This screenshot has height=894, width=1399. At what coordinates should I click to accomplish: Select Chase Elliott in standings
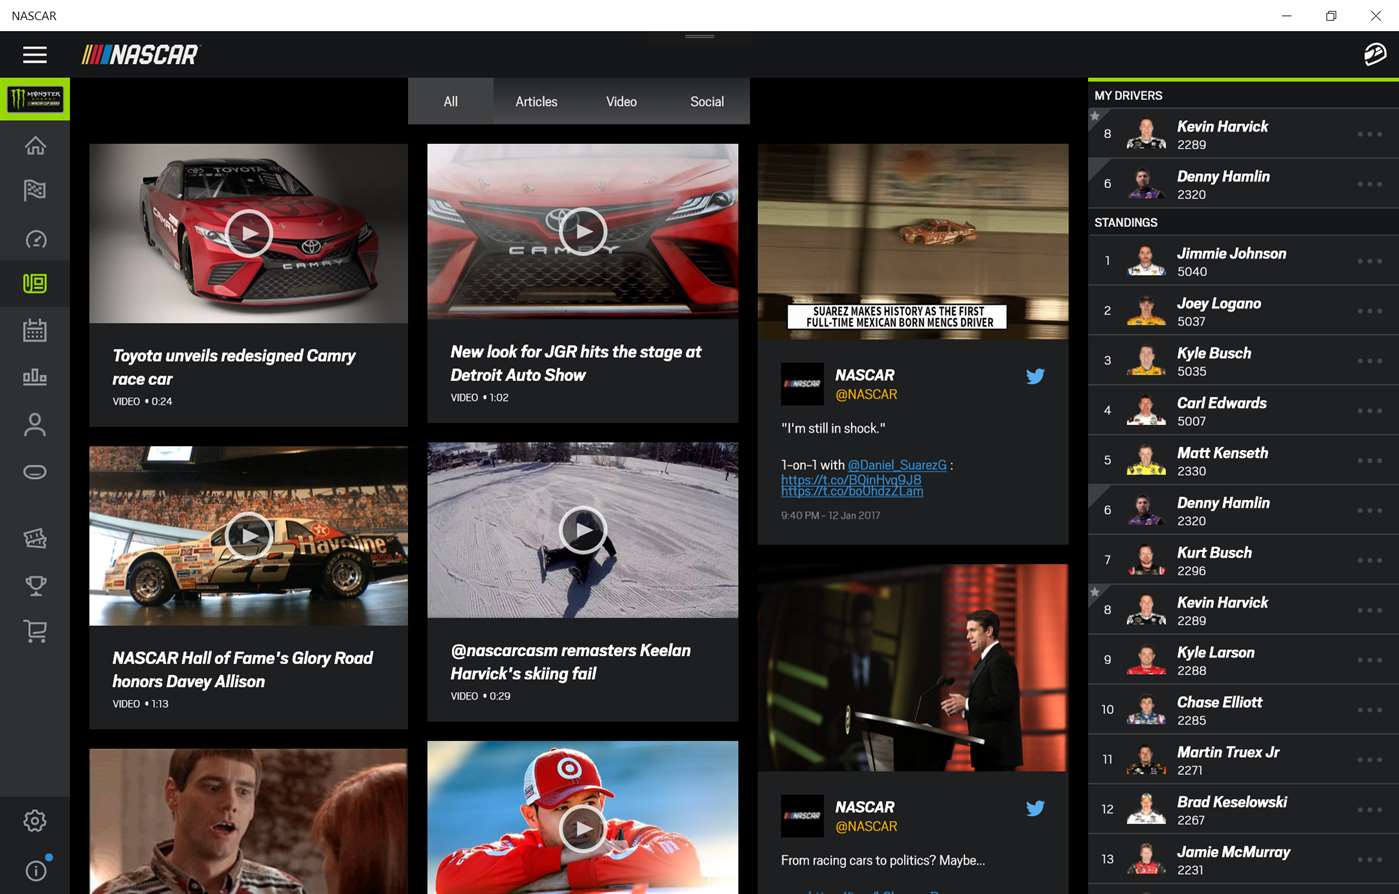[x=1243, y=710]
